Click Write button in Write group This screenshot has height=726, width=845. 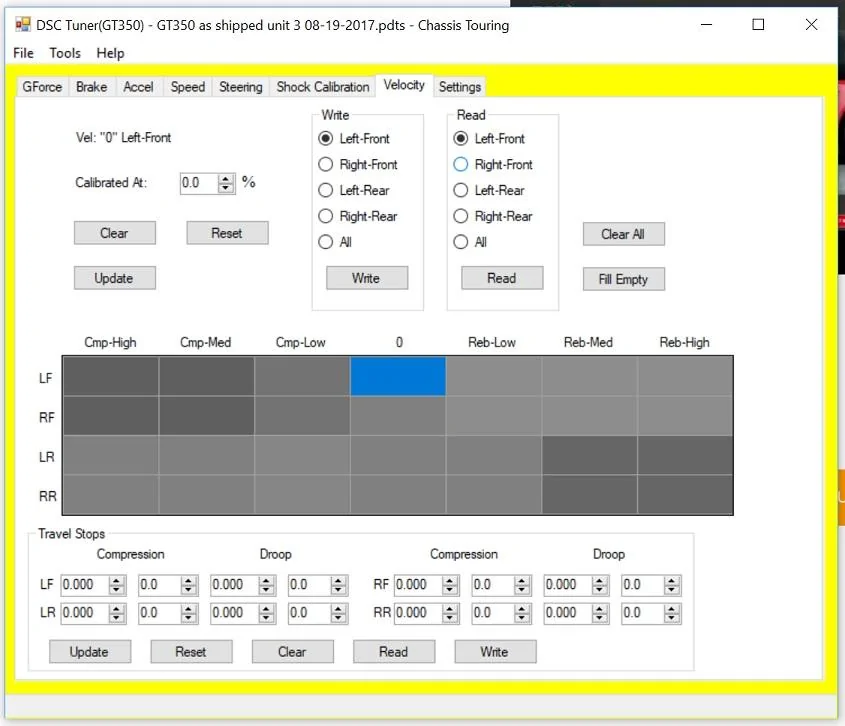point(367,278)
